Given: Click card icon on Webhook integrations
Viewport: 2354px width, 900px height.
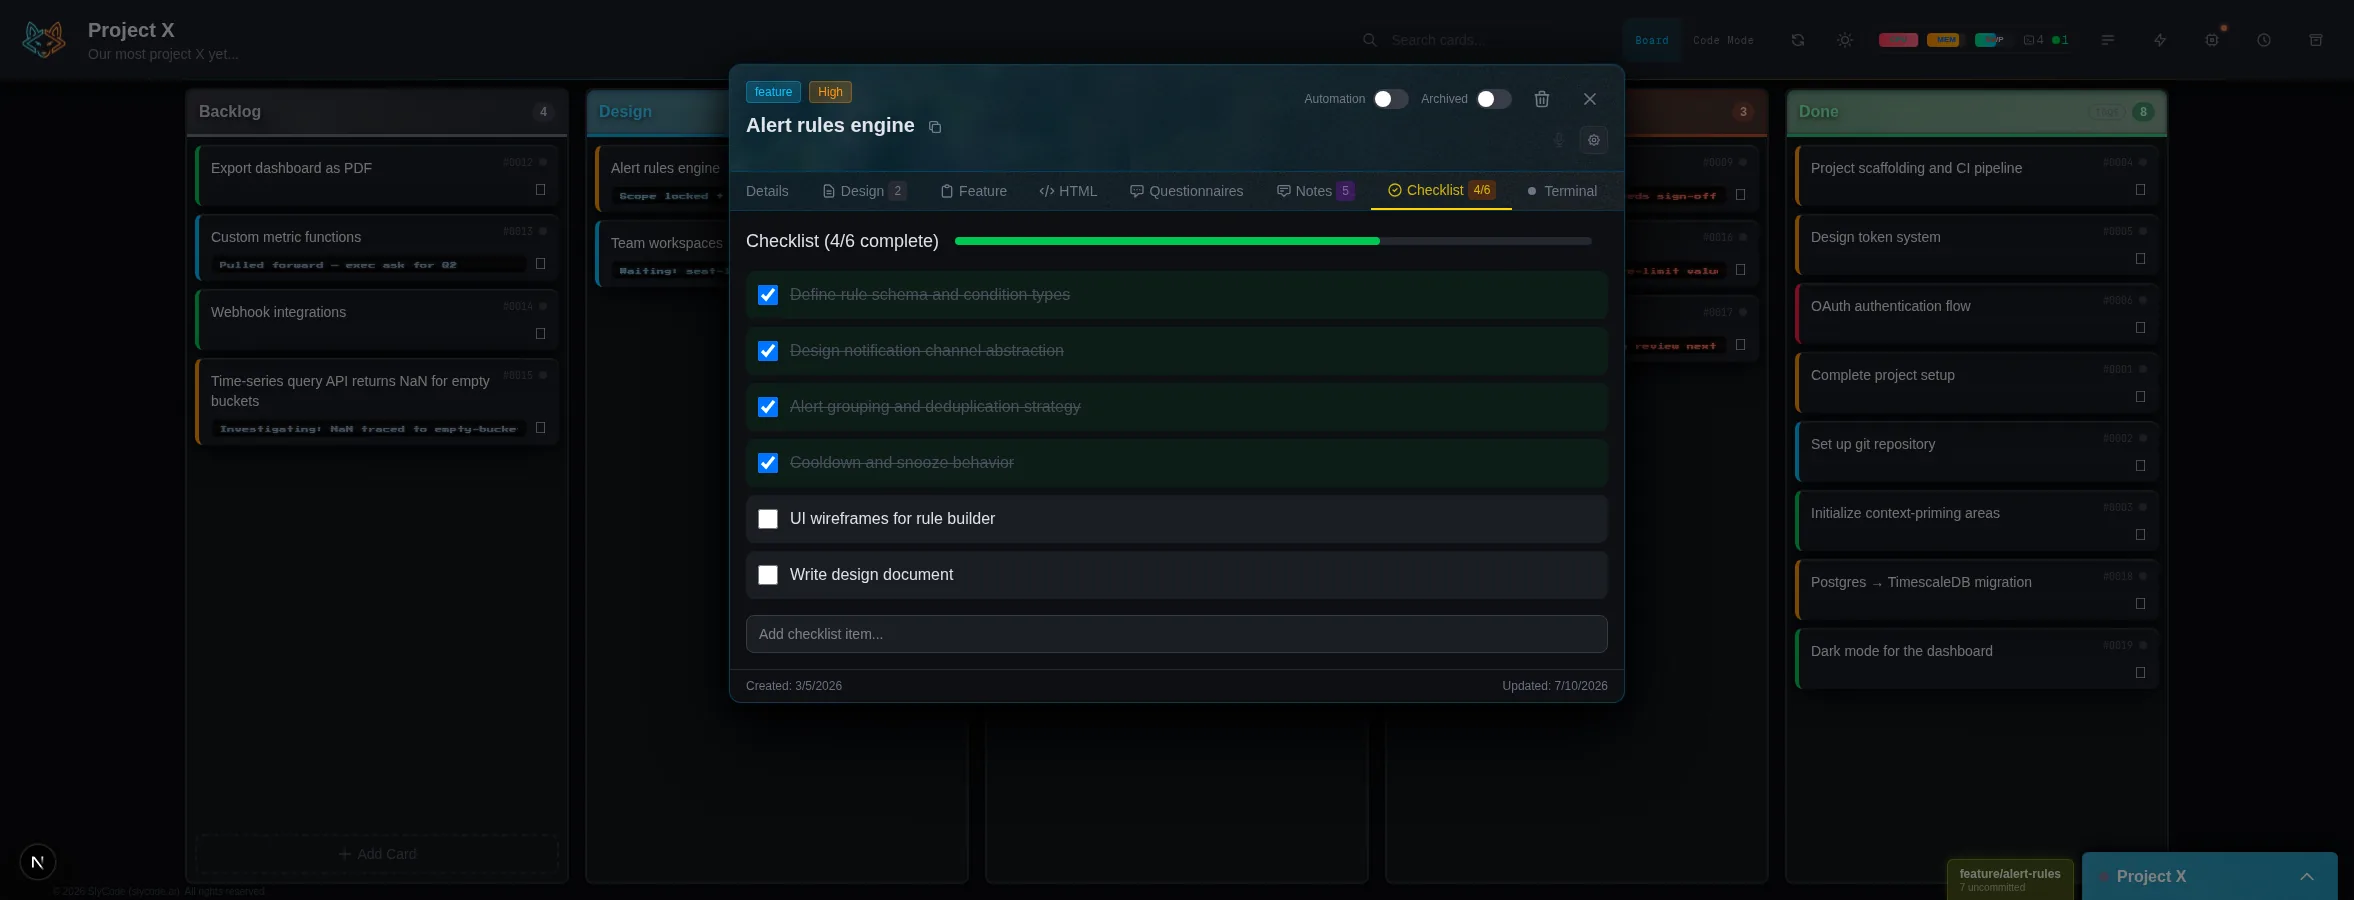Looking at the screenshot, I should (541, 334).
